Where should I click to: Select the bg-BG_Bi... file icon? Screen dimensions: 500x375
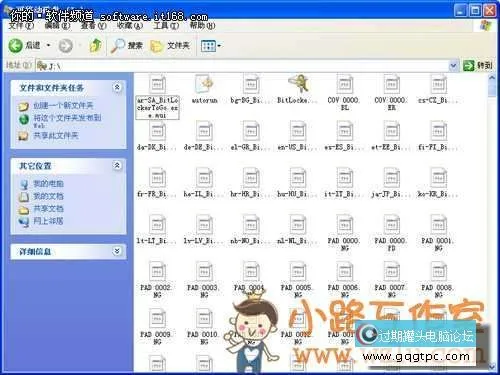(251, 84)
